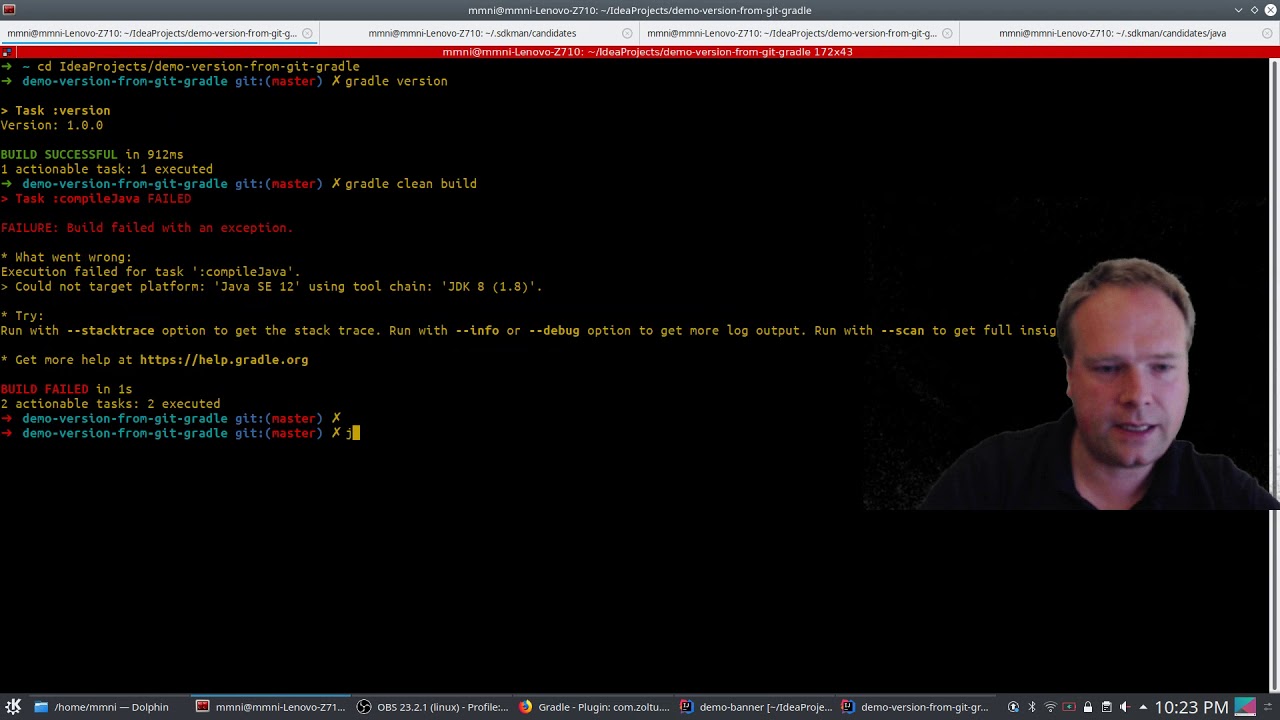Close the third terminal tab

point(947,33)
